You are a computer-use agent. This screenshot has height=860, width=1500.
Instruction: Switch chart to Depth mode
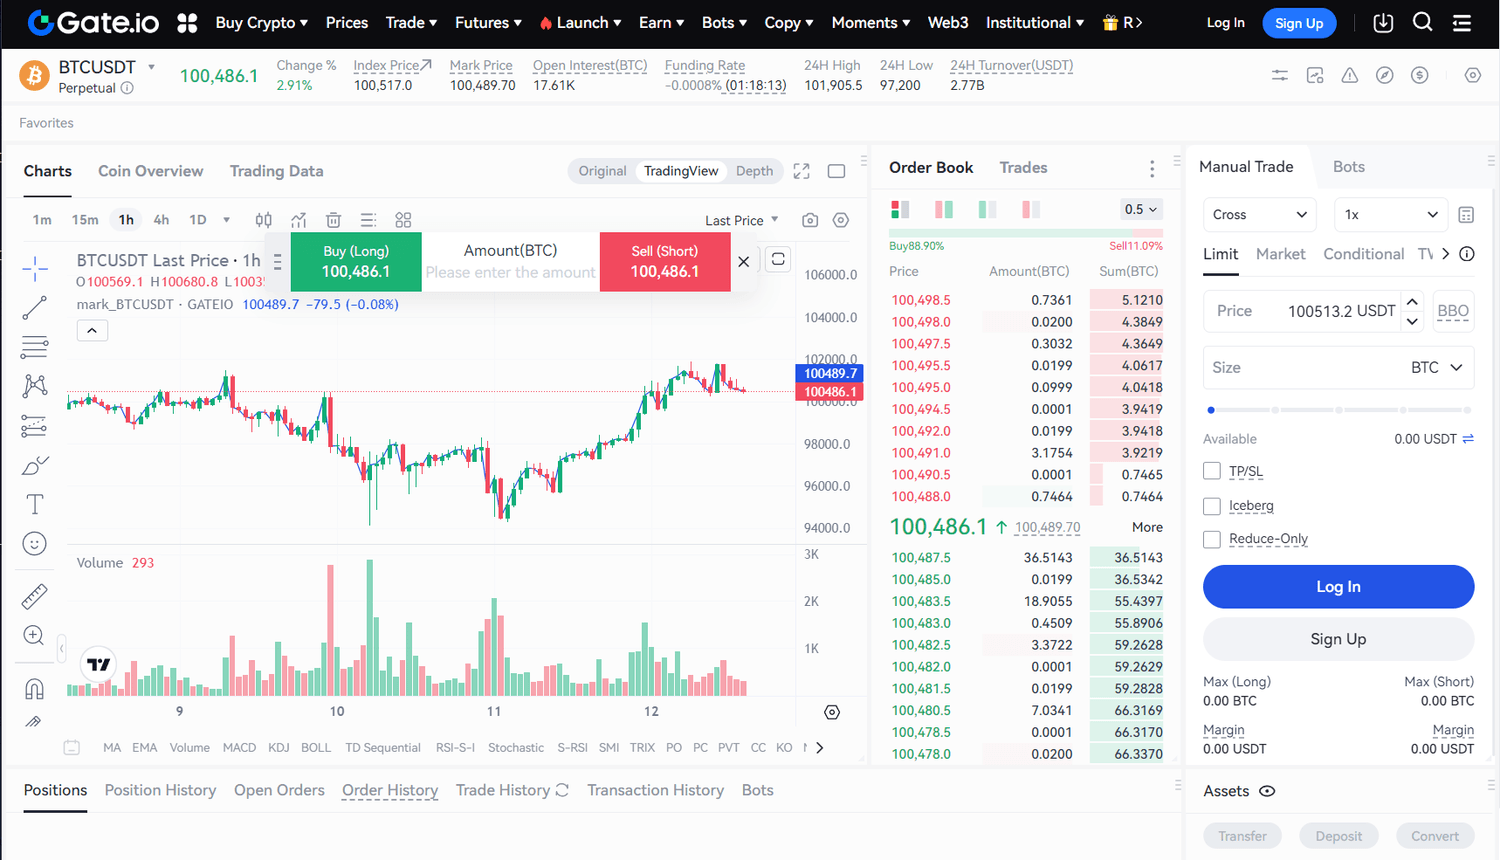pyautogui.click(x=754, y=171)
